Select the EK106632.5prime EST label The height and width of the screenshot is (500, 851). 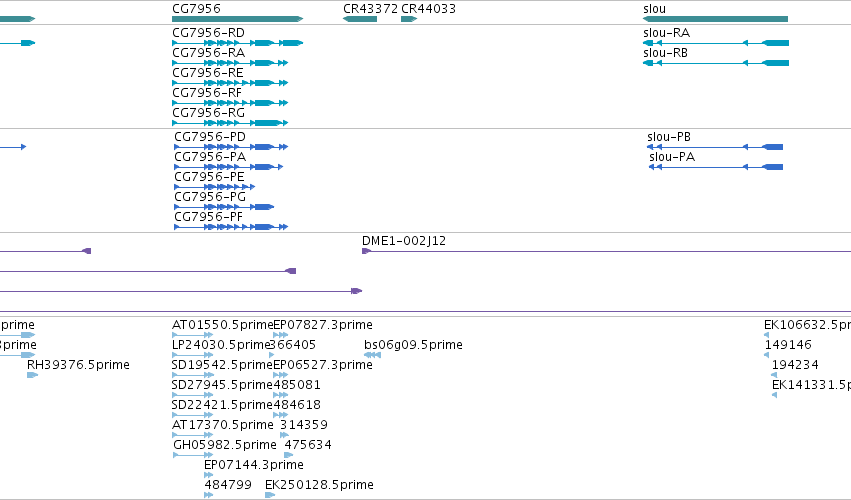807,325
